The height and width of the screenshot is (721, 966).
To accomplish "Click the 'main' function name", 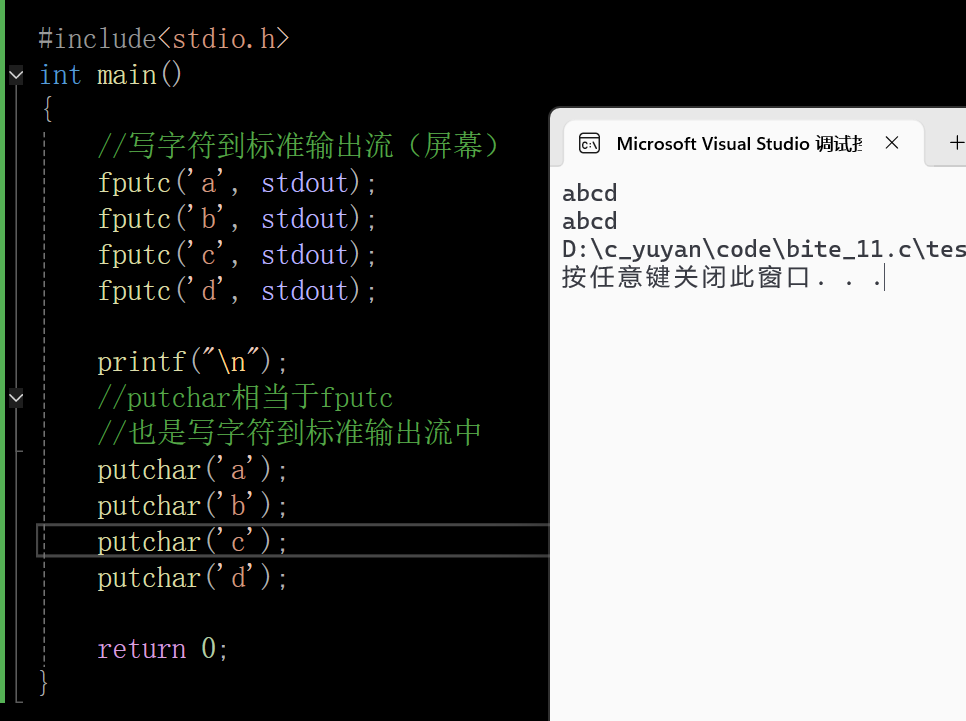I will point(127,75).
